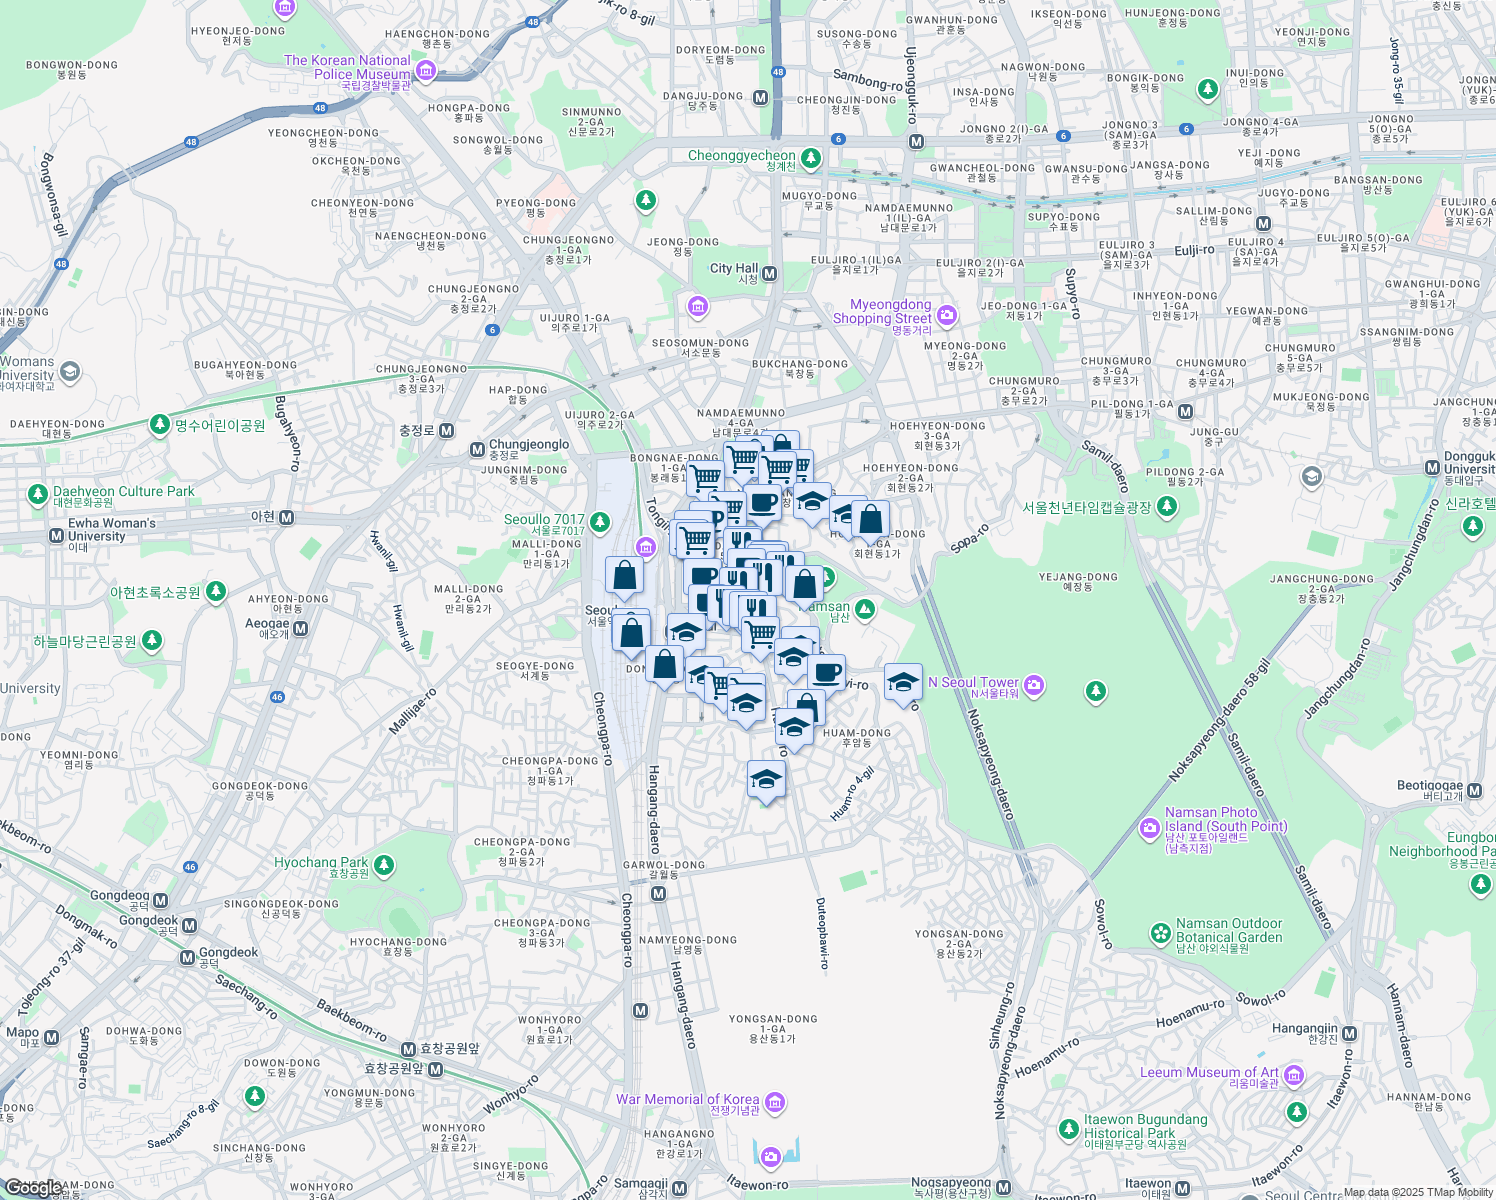Click a graduation cap marker in Huam-dong
Screen dimensions: 1496x1200
[x=793, y=727]
